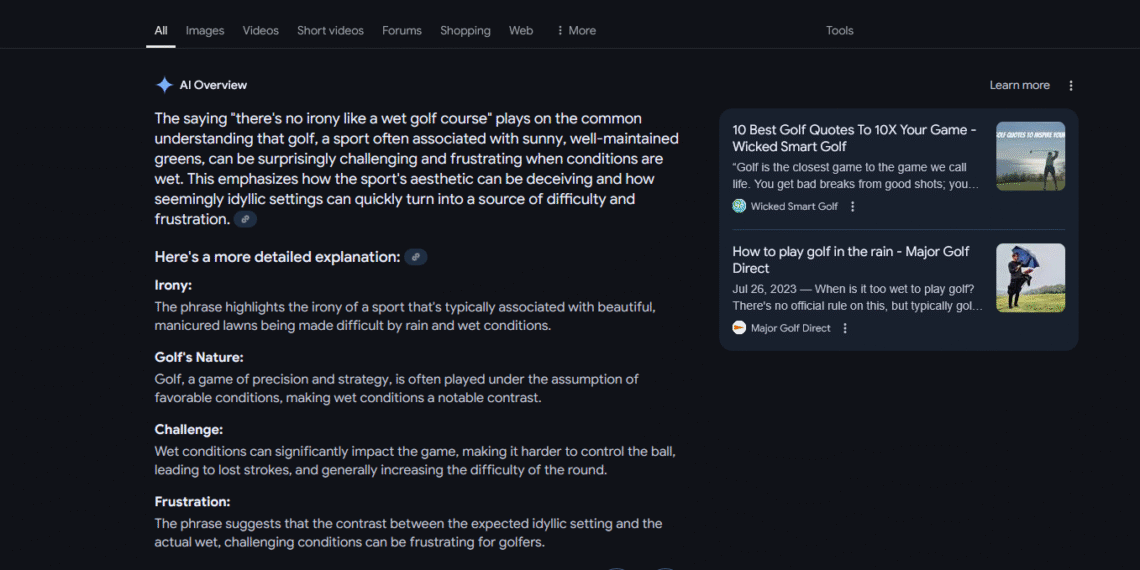
Task: Click the AI Overview sparkle icon
Action: coord(164,85)
